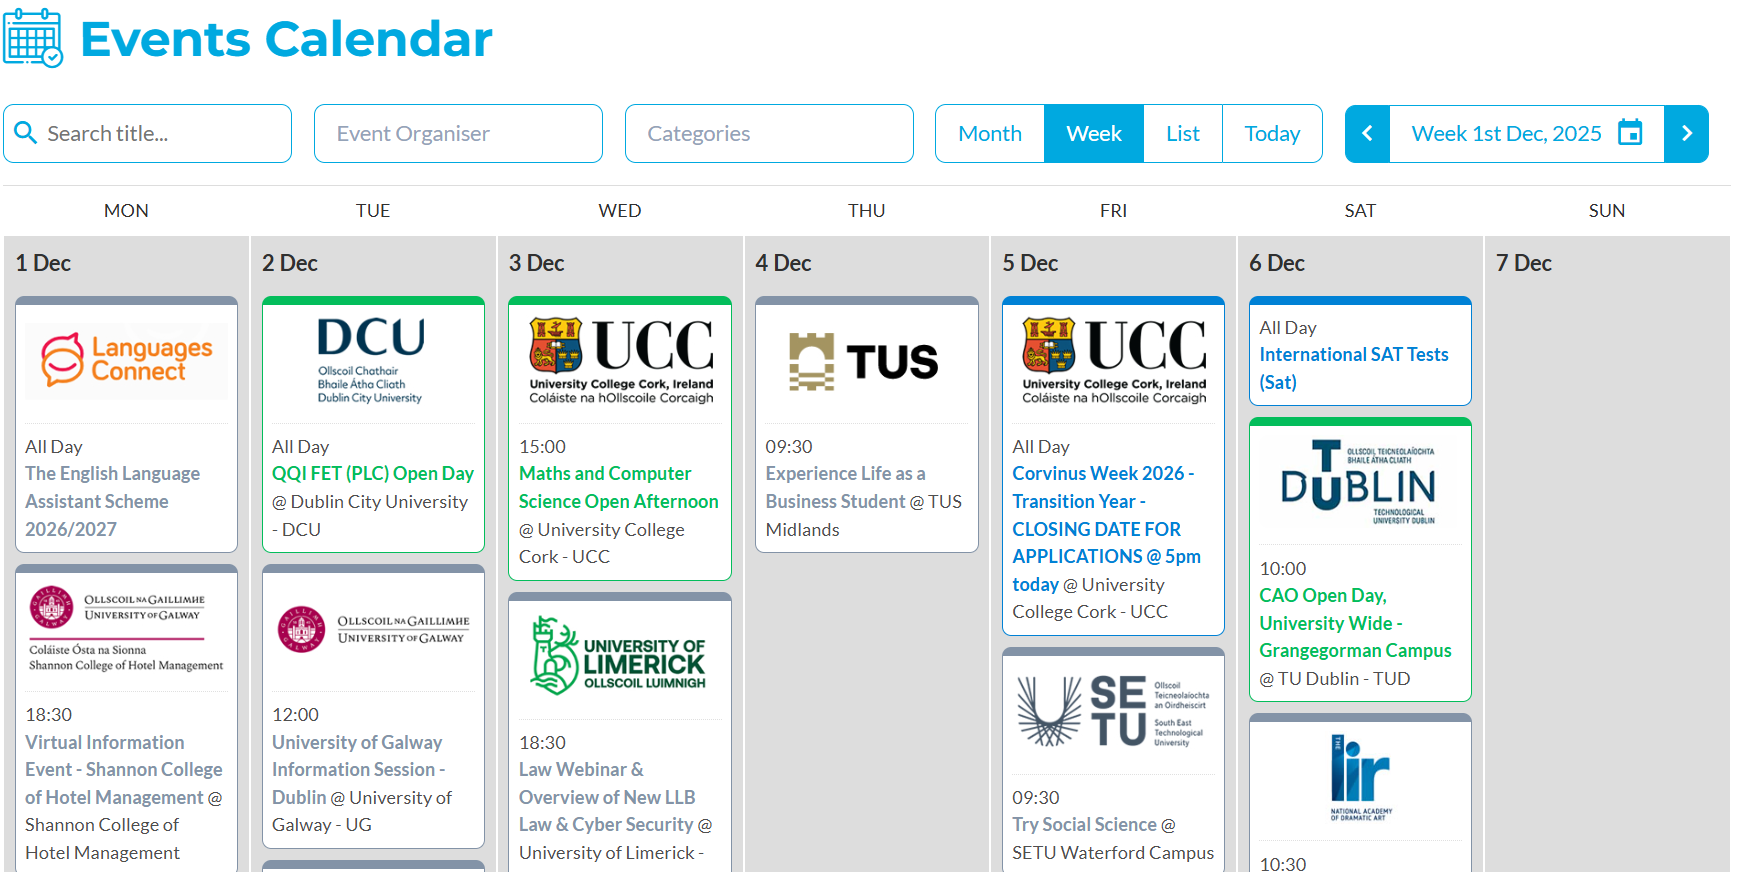Click the 5 Dec date heading
The image size is (1739, 872).
tap(1031, 263)
